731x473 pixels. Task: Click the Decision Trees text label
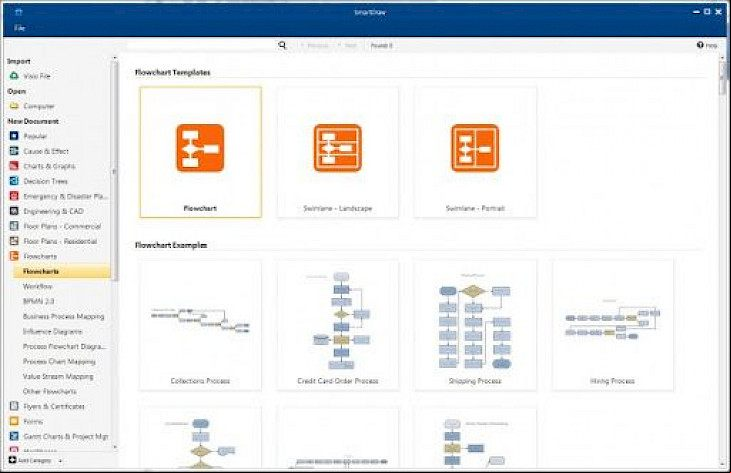pyautogui.click(x=45, y=181)
